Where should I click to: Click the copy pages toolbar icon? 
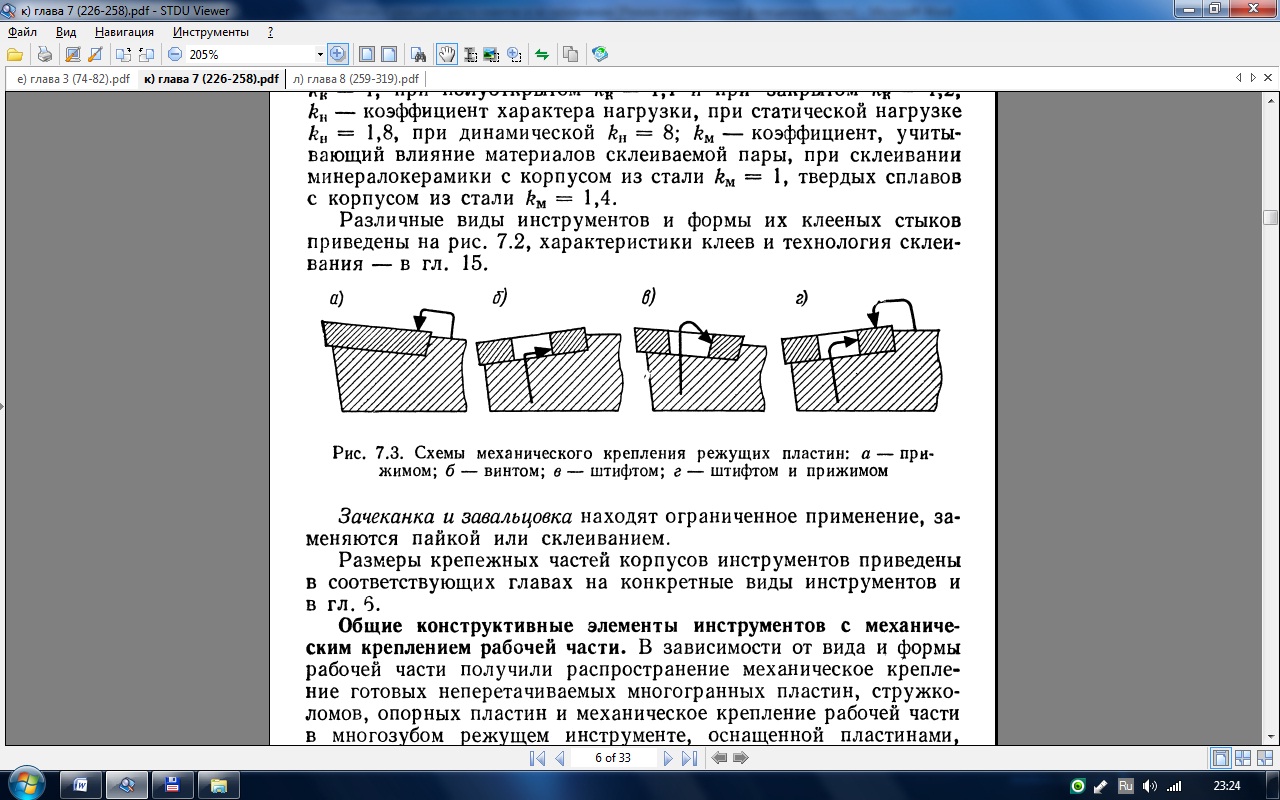coord(571,54)
